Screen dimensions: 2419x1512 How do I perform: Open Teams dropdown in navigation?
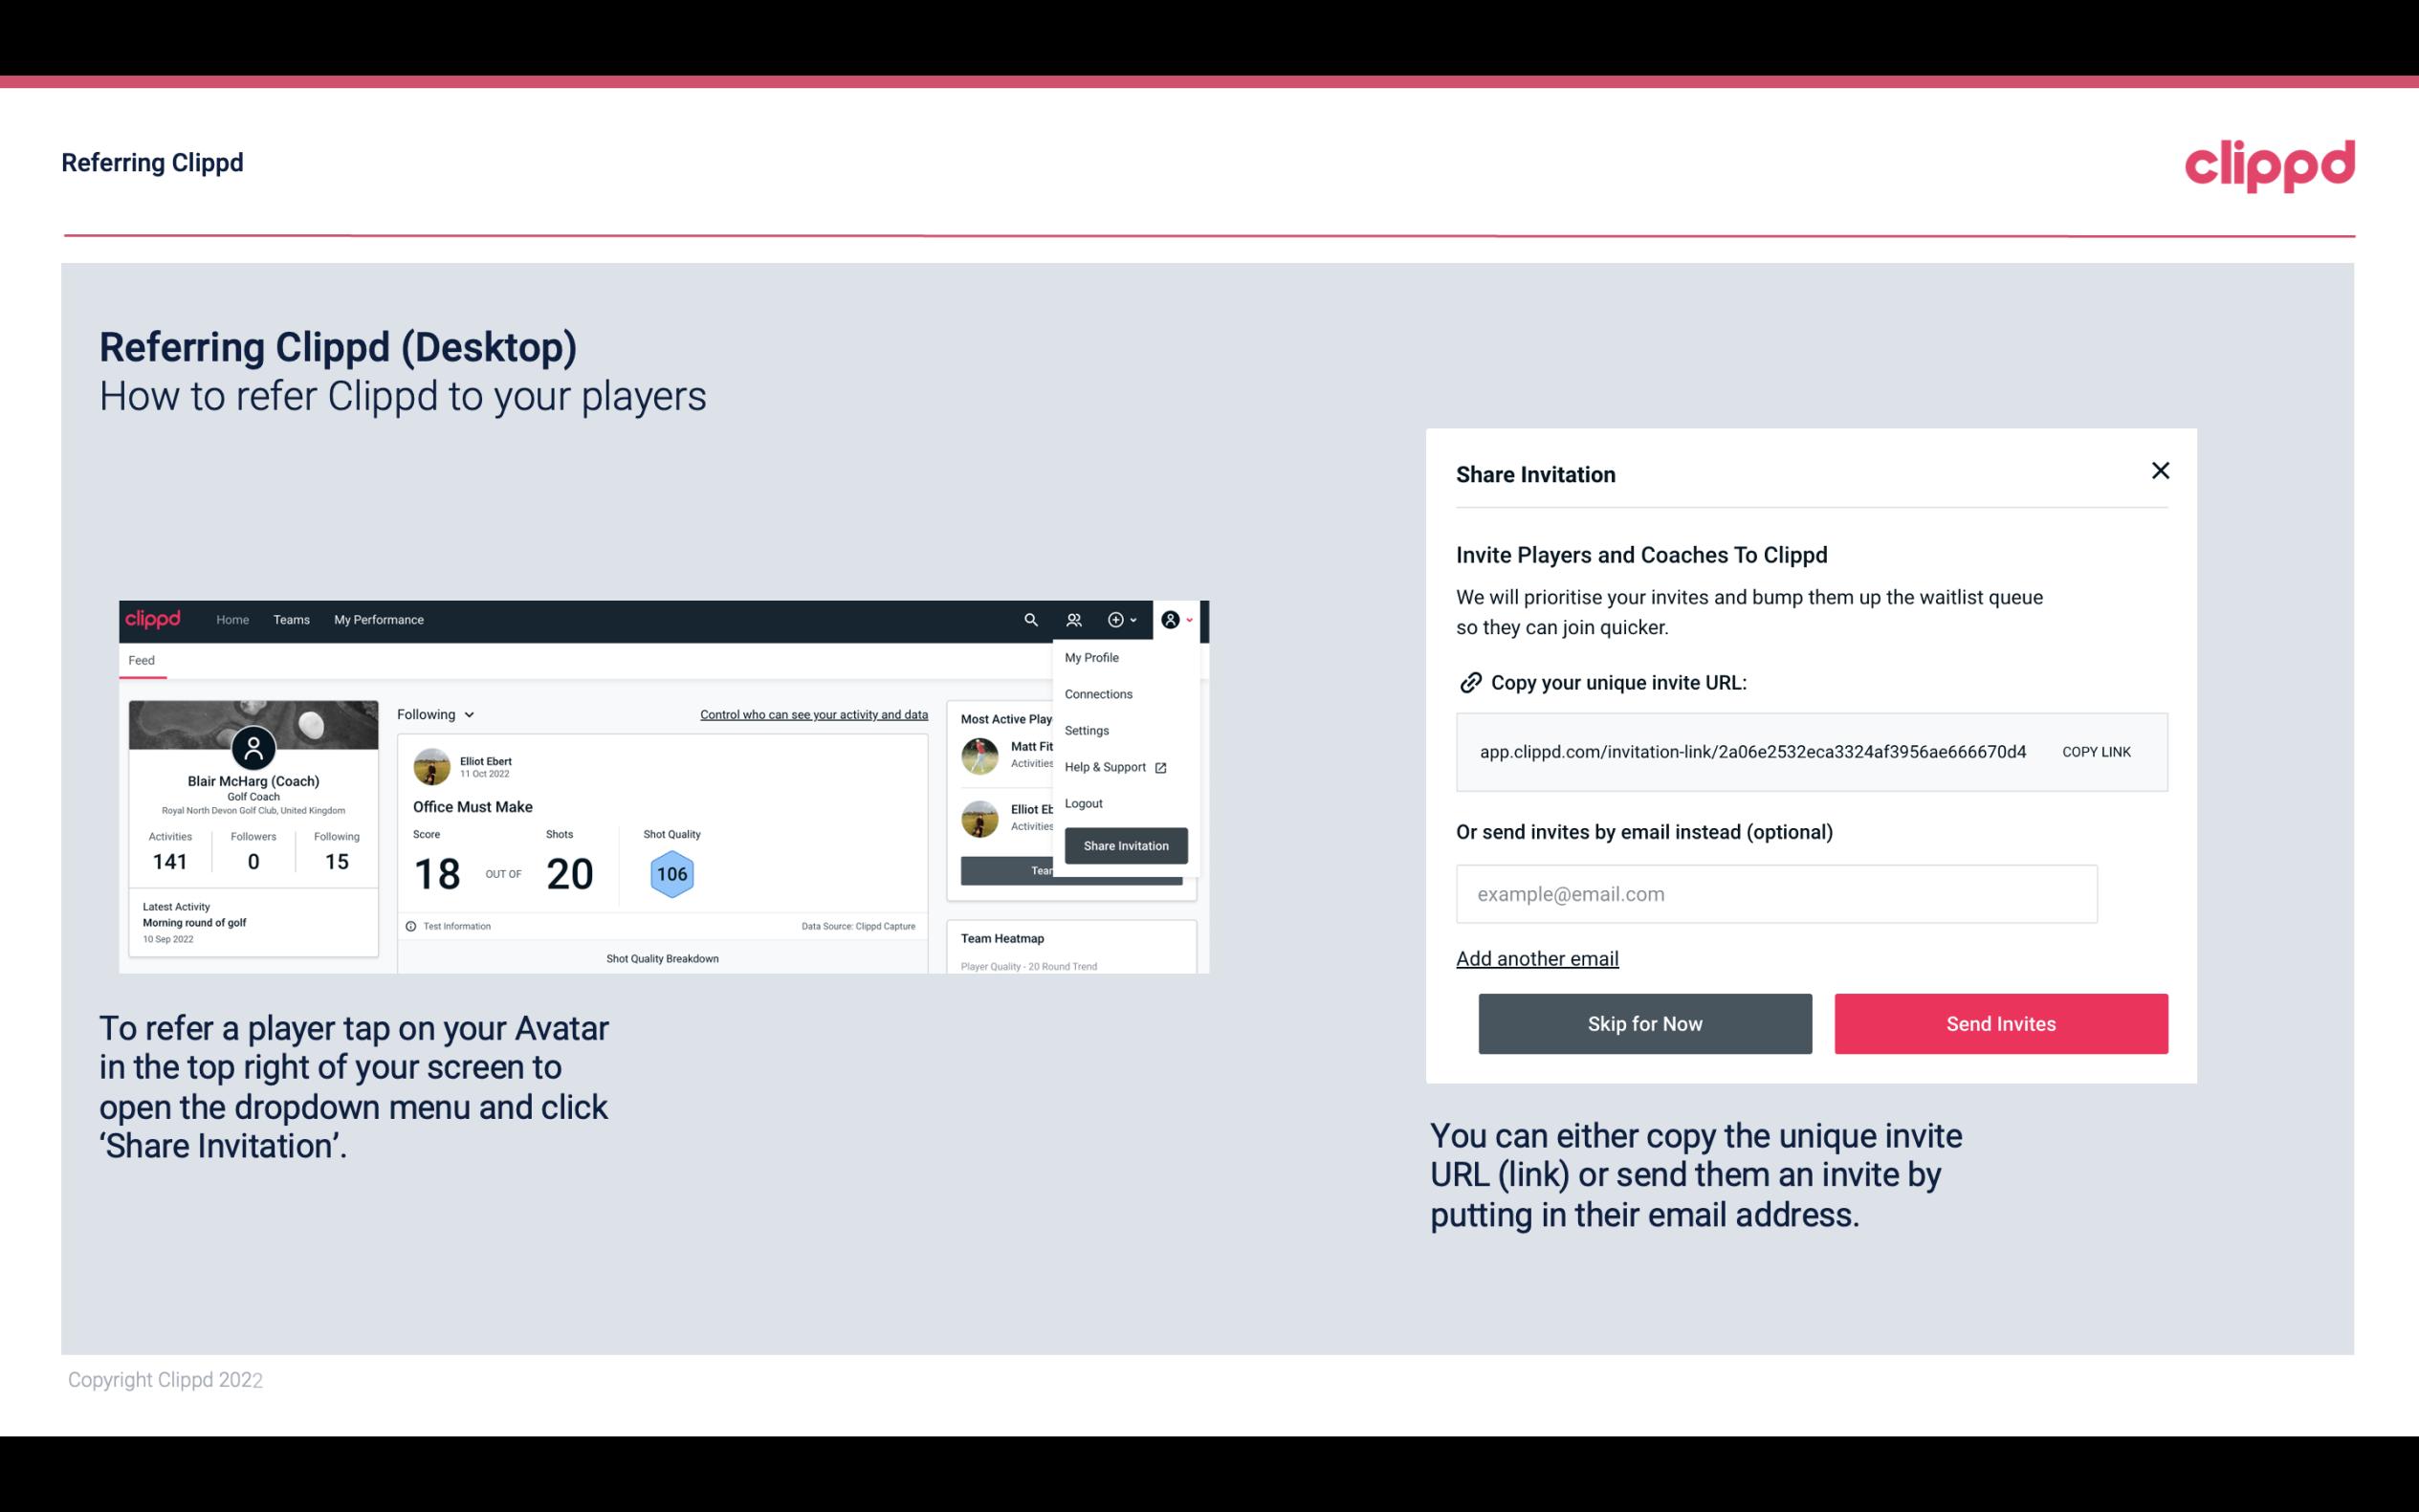tap(289, 619)
